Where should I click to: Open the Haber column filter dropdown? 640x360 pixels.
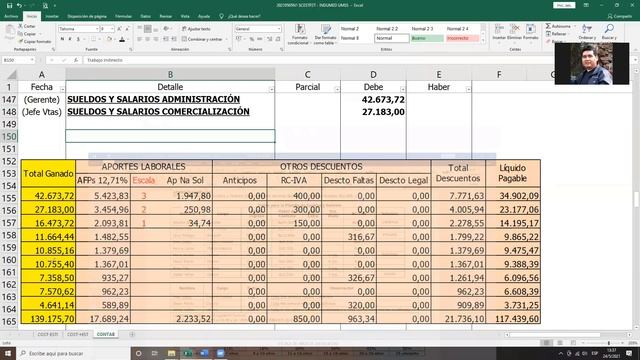pos(469,89)
